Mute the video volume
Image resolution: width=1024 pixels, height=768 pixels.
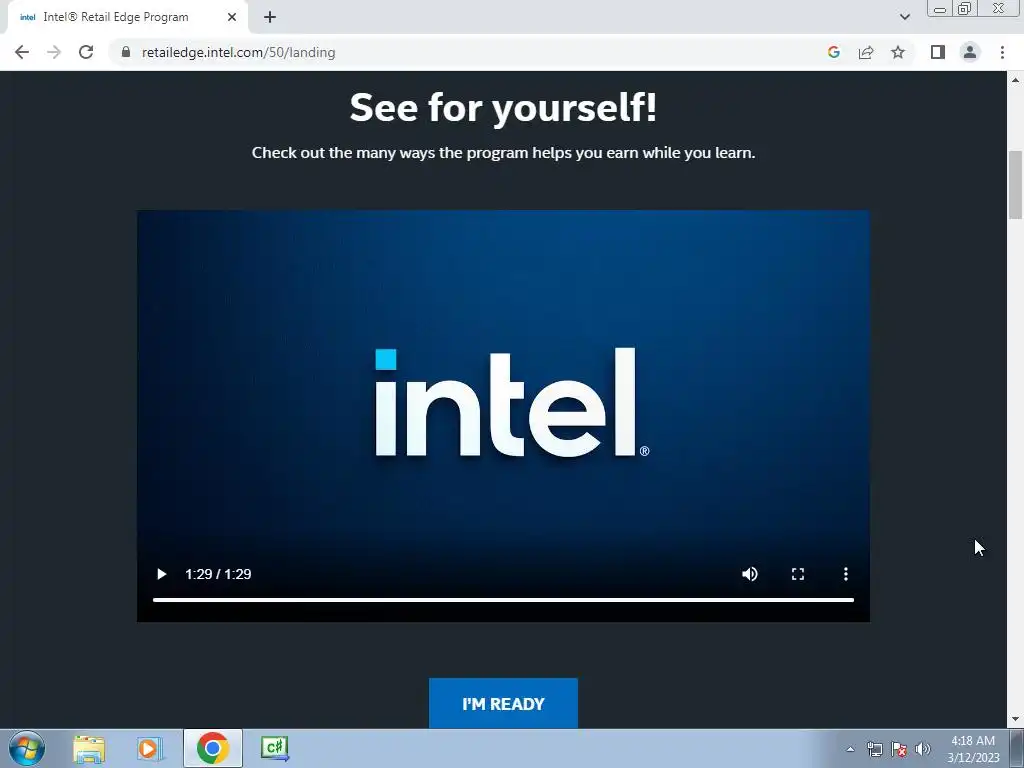click(750, 574)
